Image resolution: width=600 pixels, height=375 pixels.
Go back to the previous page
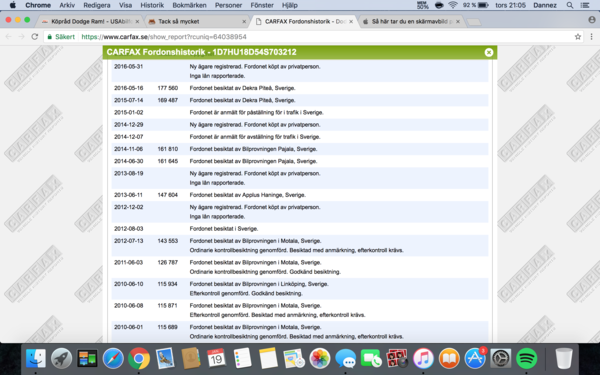click(x=8, y=37)
